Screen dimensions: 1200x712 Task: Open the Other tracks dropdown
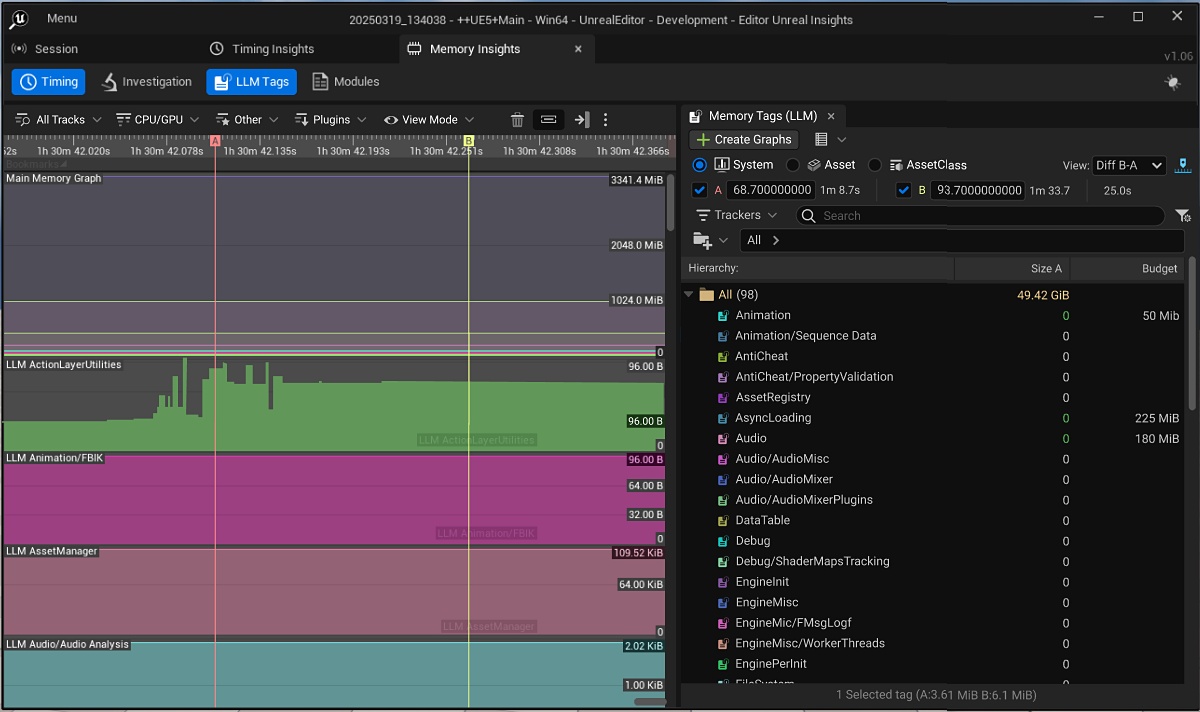coord(247,119)
